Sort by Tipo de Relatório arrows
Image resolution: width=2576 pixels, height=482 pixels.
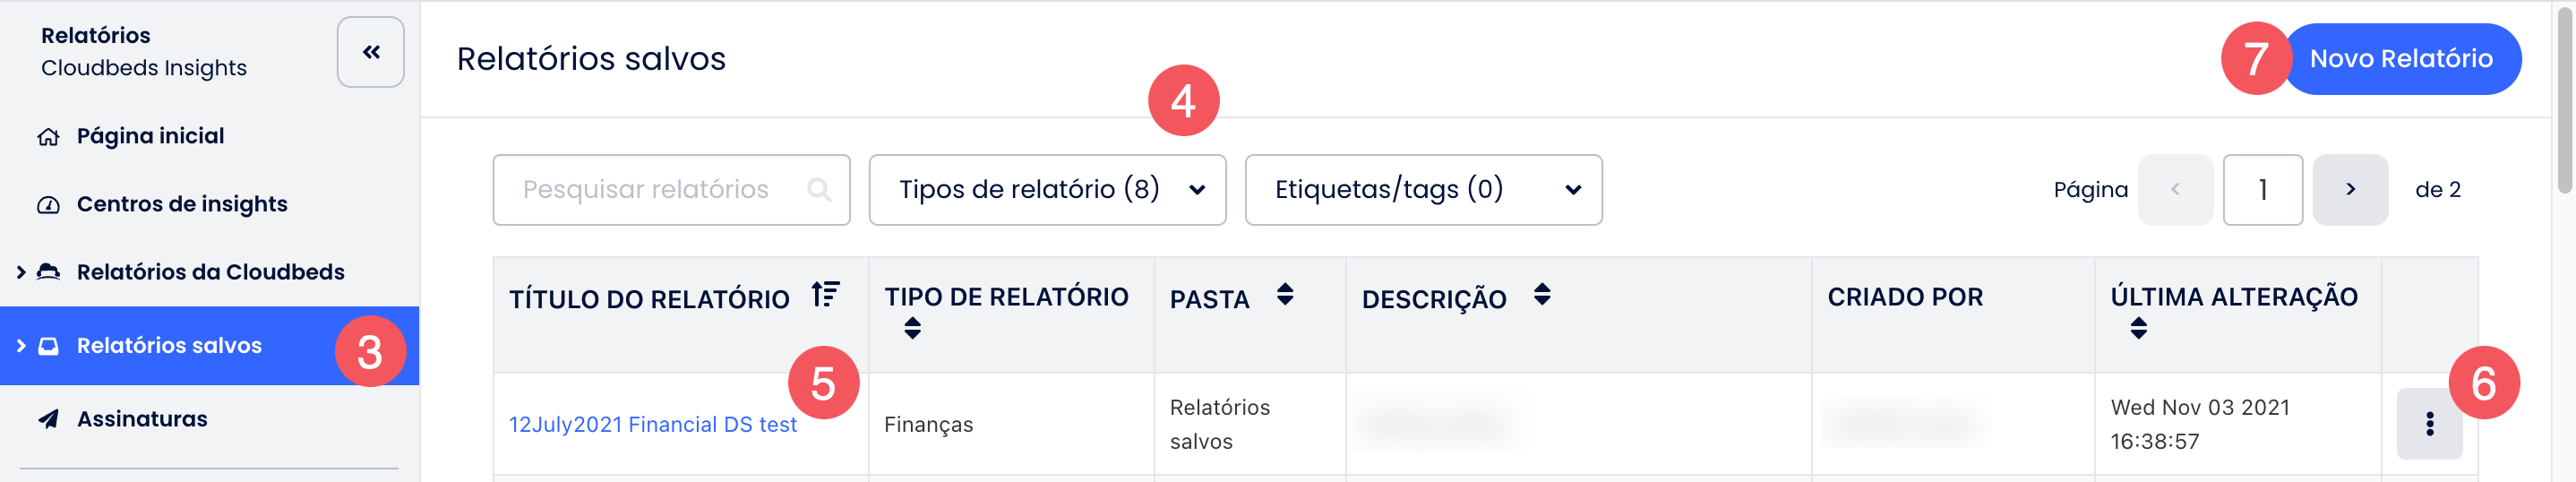point(912,328)
